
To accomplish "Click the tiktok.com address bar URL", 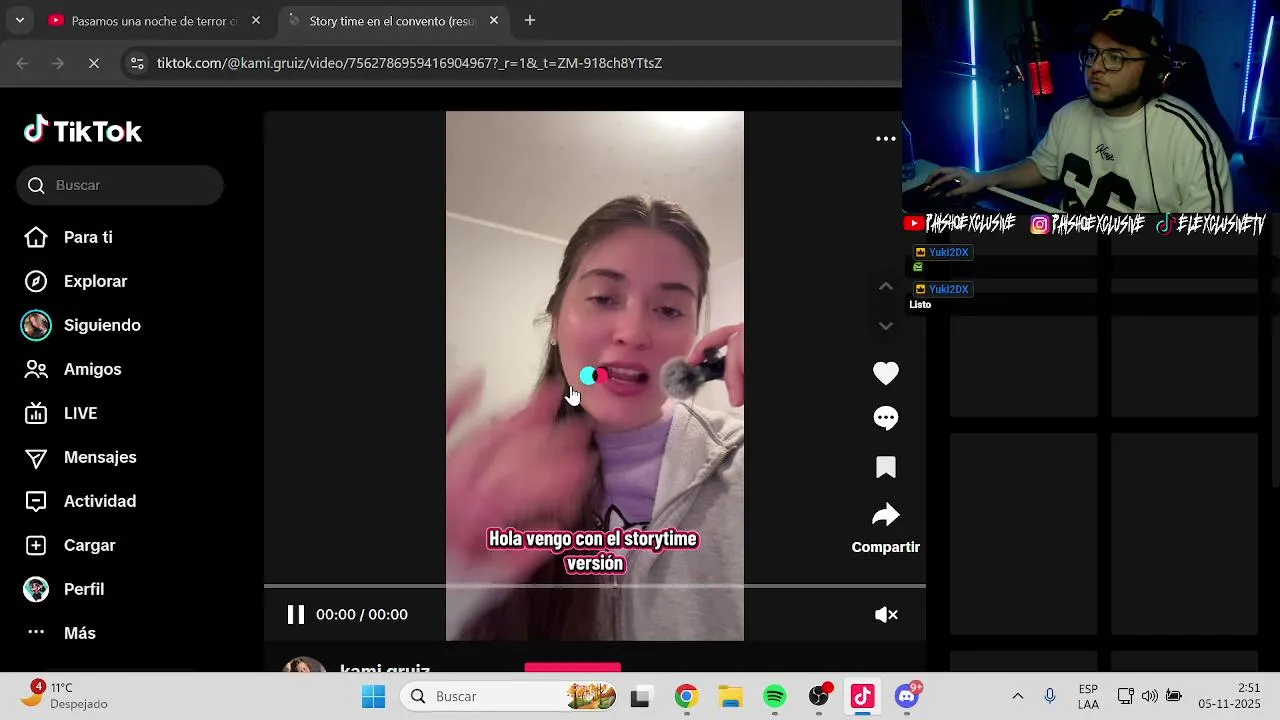I will click(409, 63).
